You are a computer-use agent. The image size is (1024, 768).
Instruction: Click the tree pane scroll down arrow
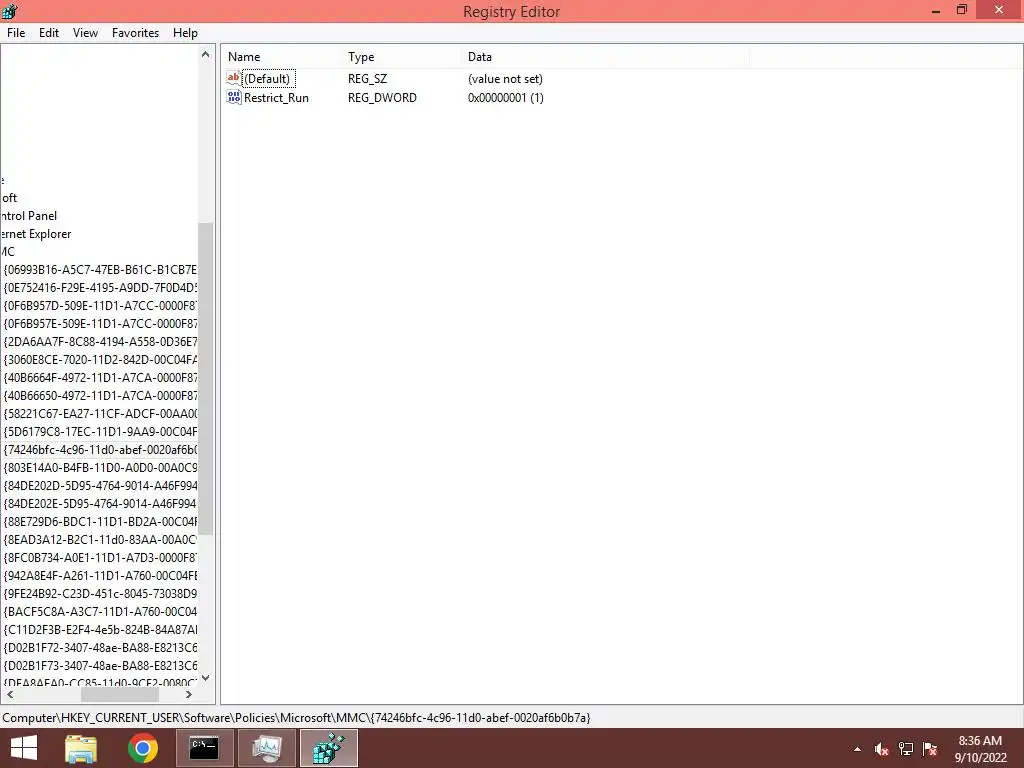pos(206,677)
